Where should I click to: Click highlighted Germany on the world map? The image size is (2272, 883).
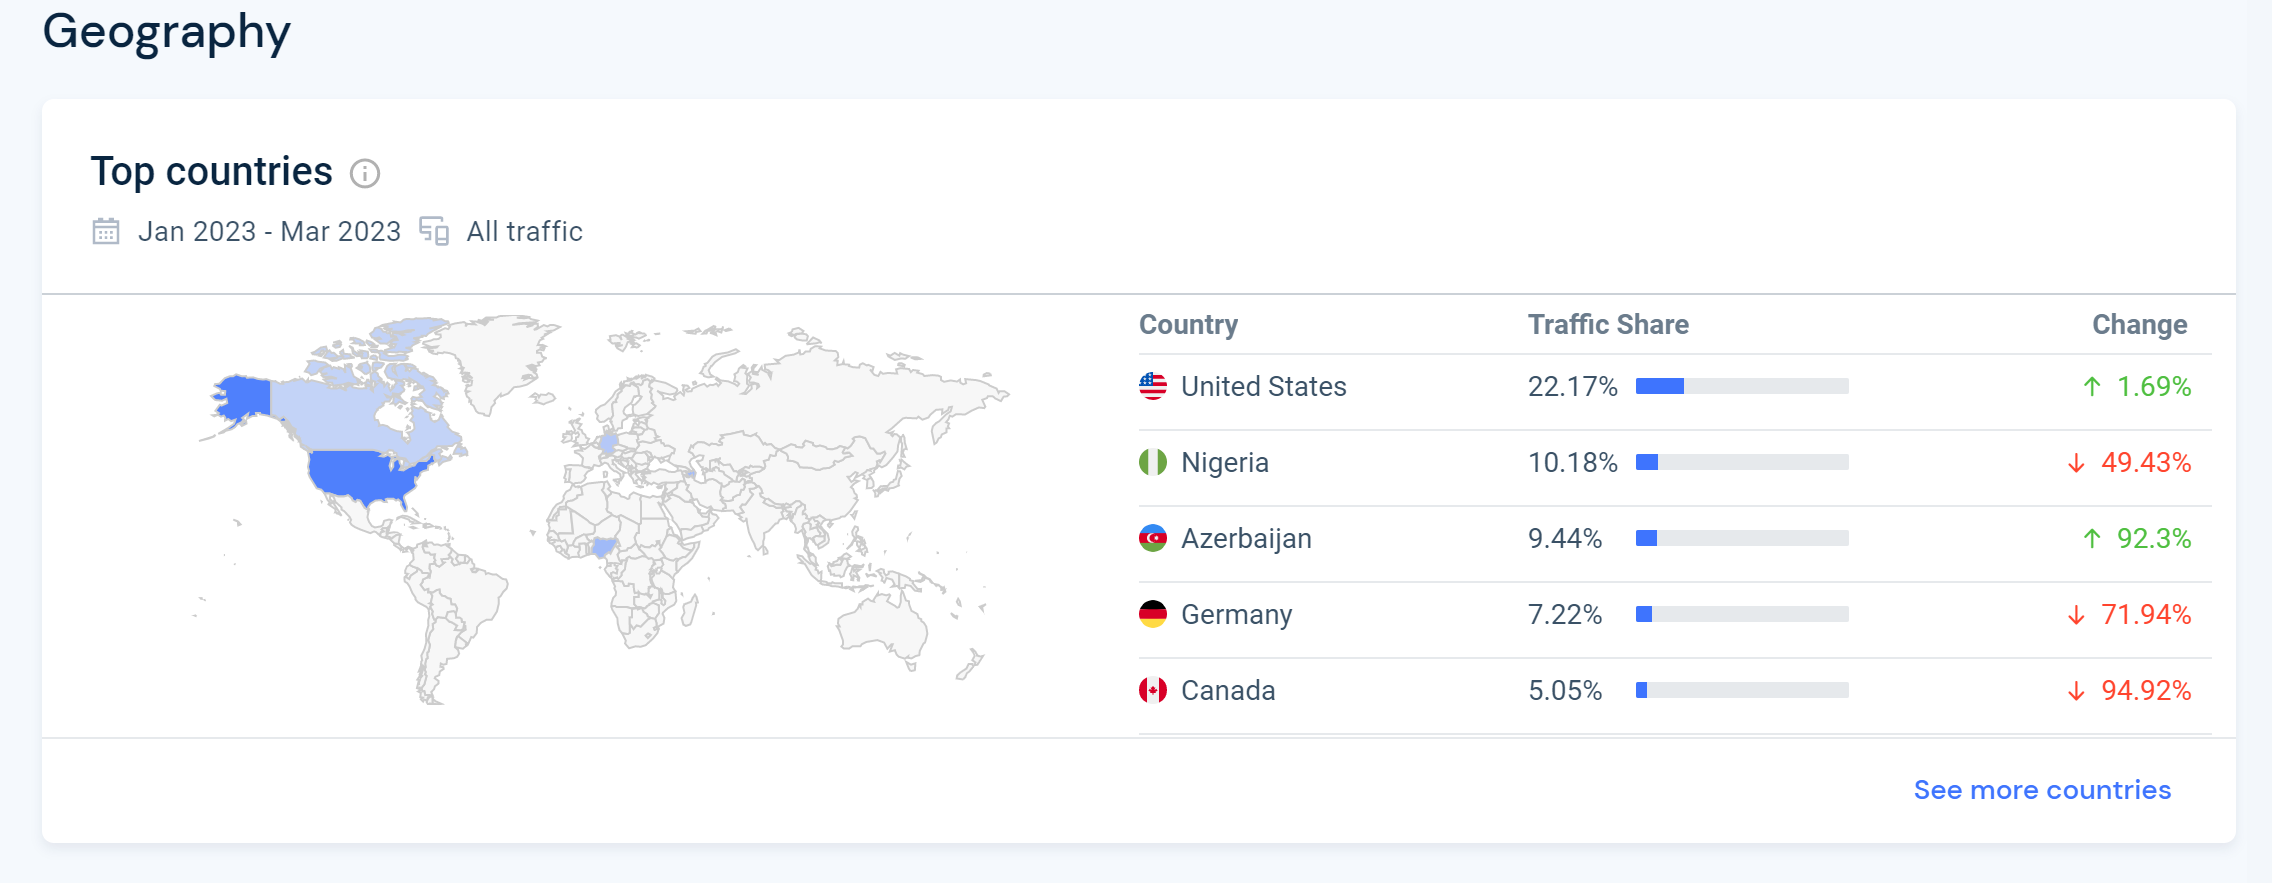[x=608, y=443]
